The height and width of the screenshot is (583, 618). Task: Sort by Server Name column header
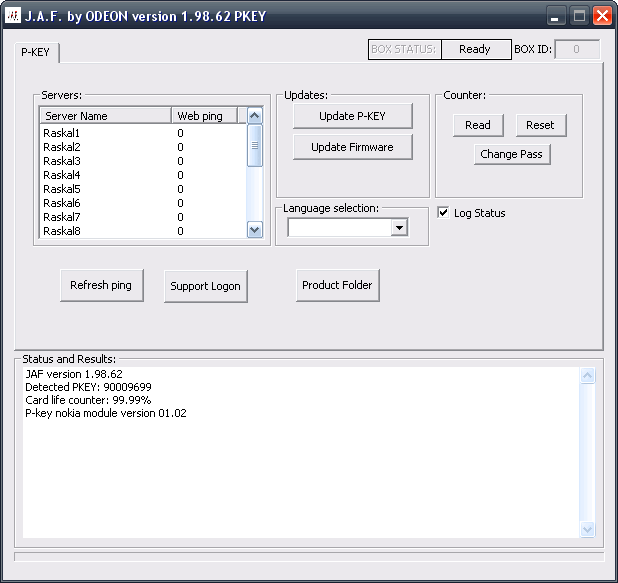pyautogui.click(x=106, y=116)
